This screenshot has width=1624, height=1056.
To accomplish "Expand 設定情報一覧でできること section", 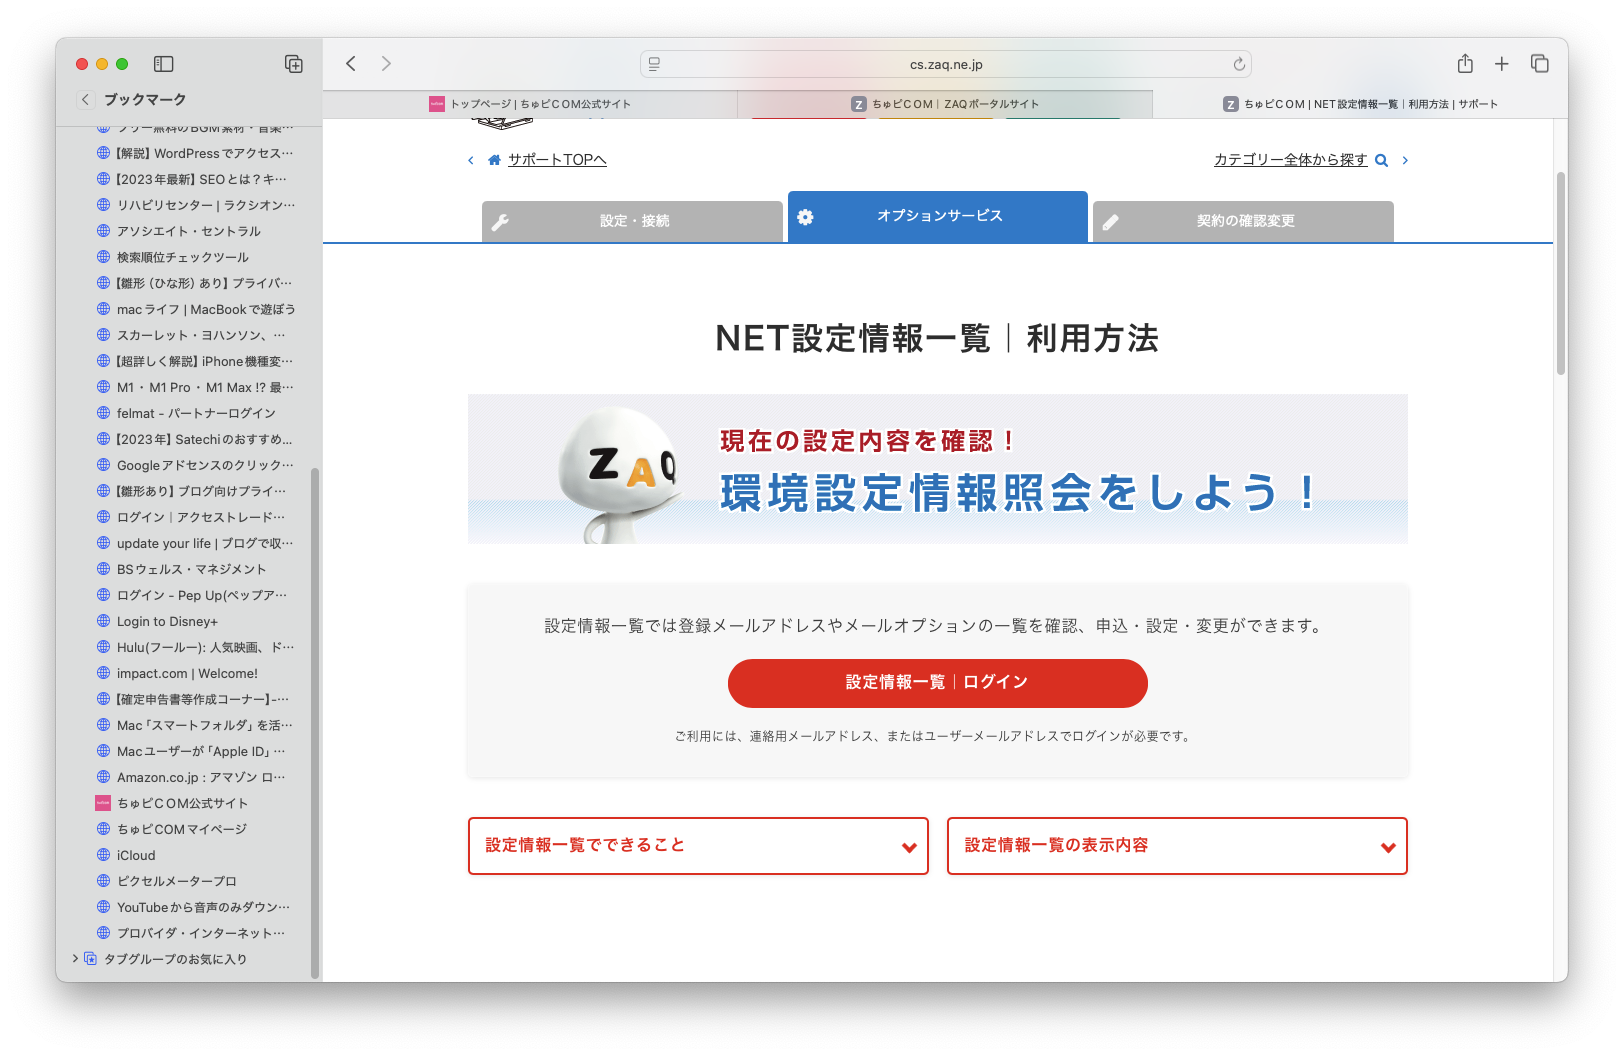I will [x=698, y=846].
